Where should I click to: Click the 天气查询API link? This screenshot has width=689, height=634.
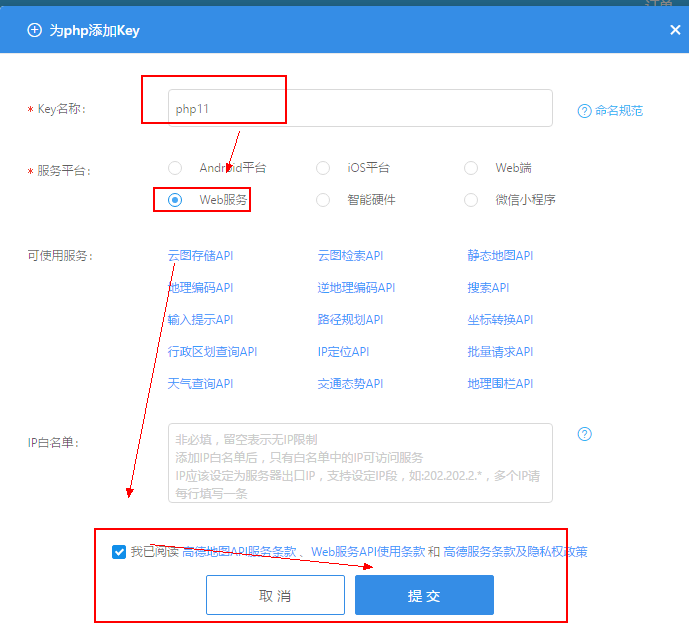(x=200, y=384)
